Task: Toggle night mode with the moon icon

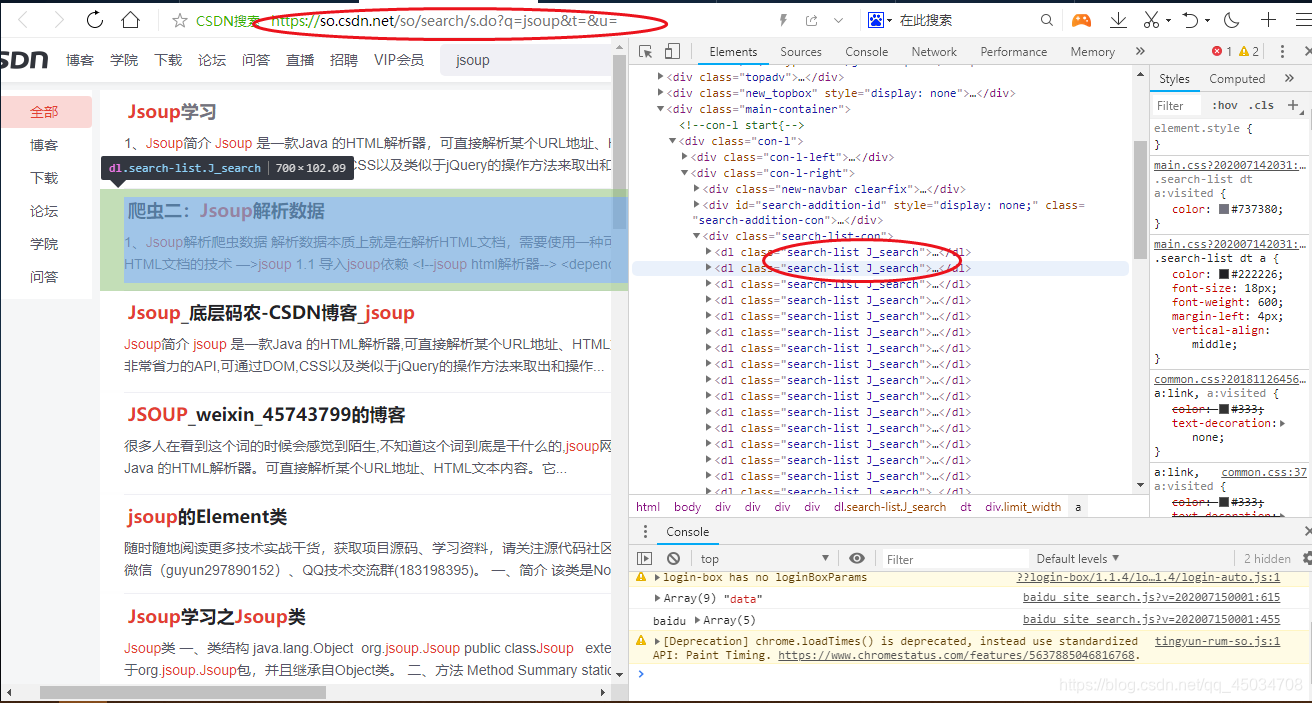Action: click(1231, 20)
